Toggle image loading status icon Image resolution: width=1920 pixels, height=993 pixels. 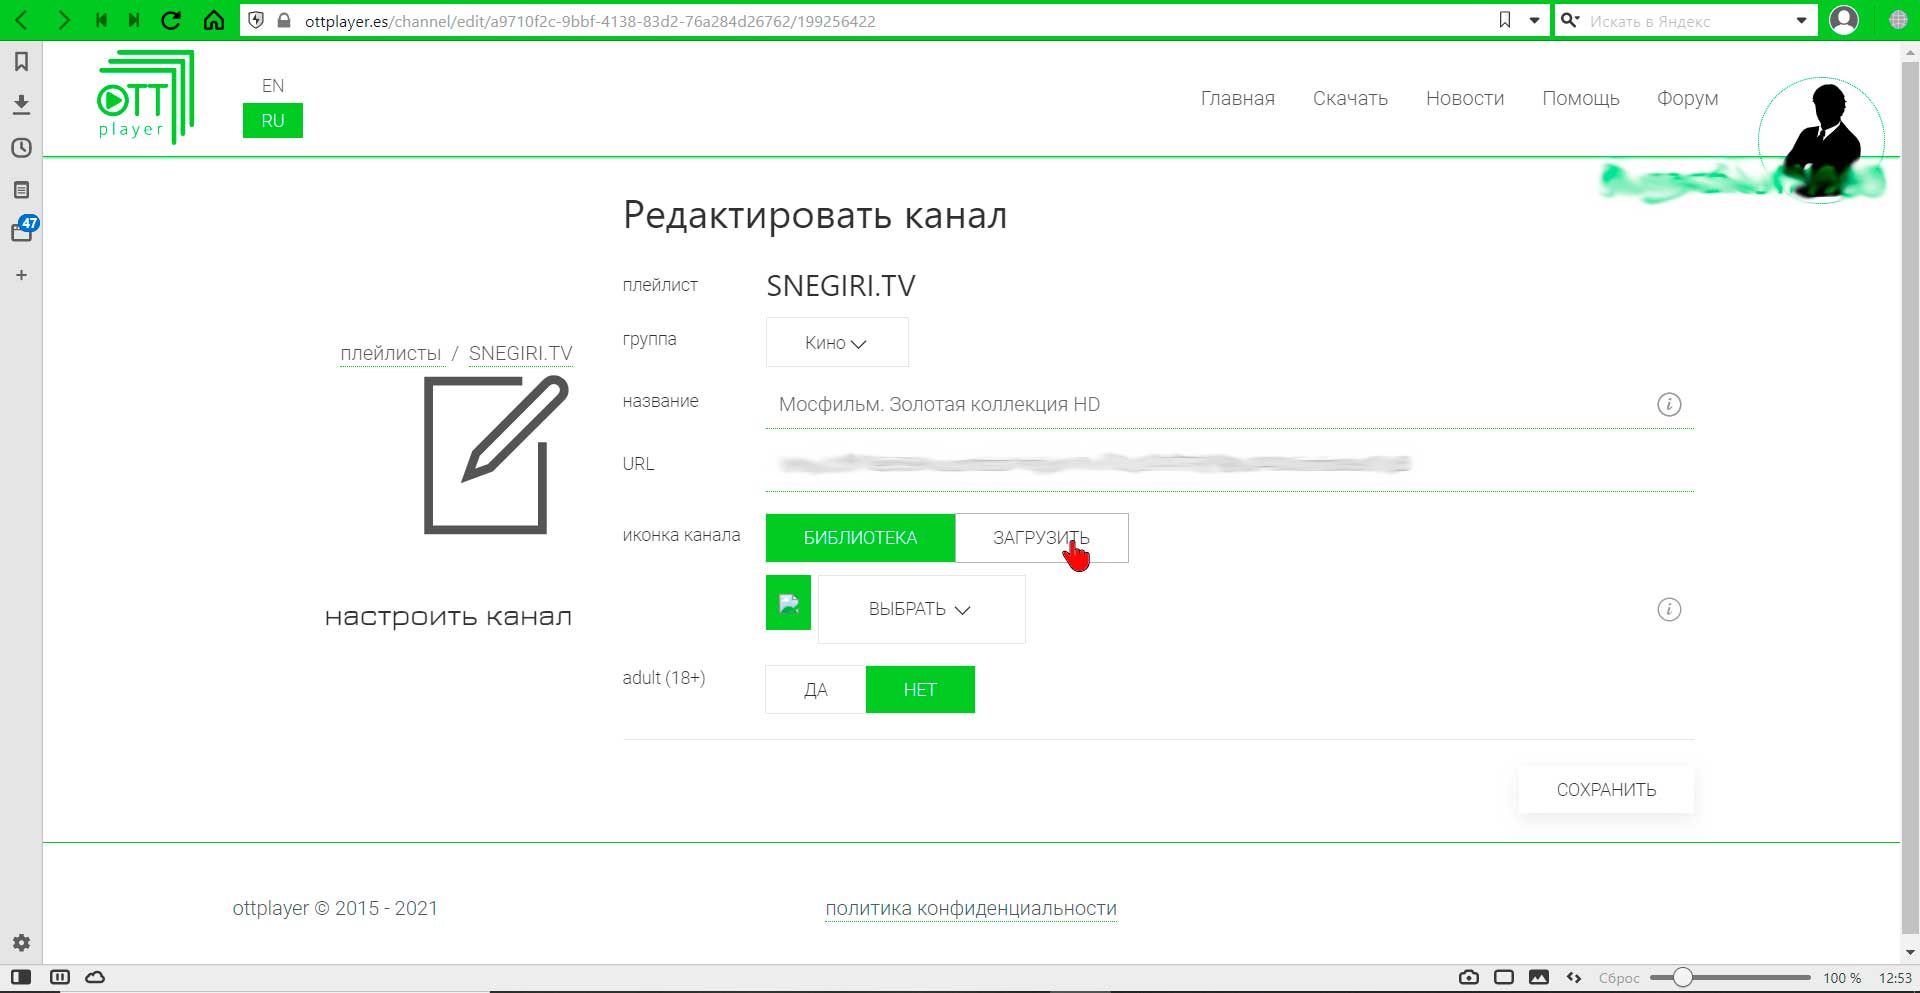click(1539, 977)
